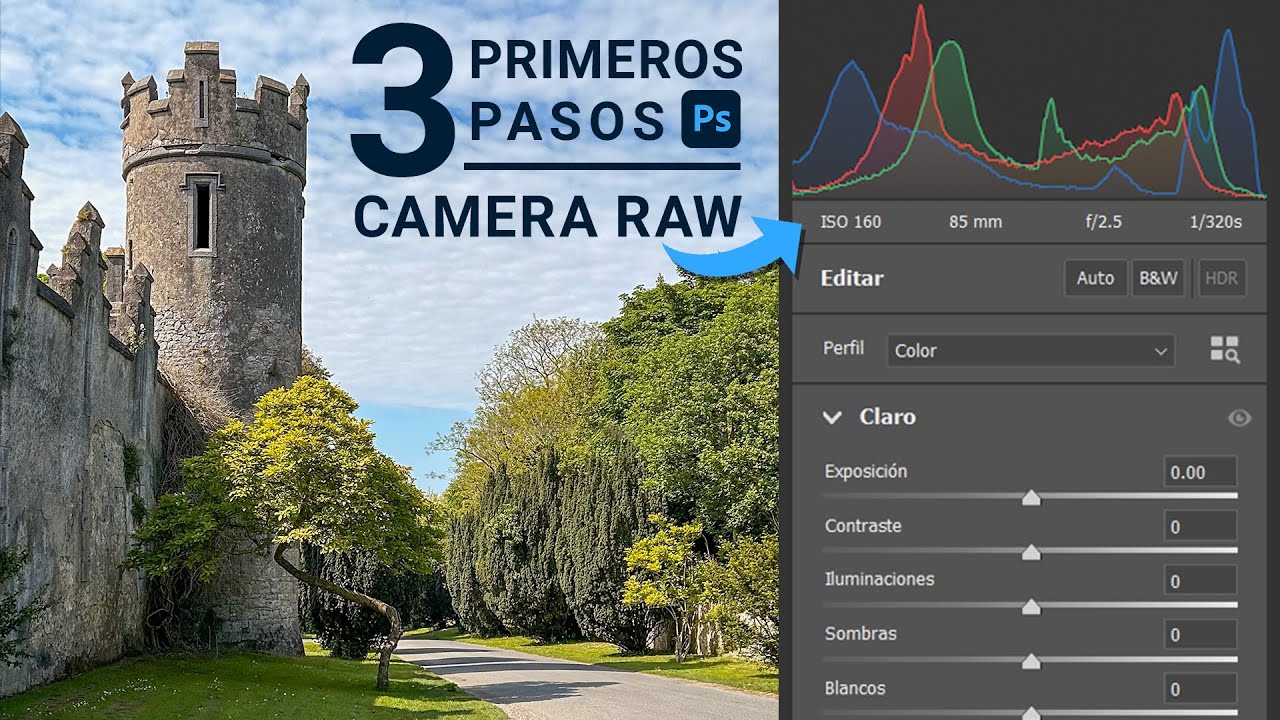Image resolution: width=1280 pixels, height=720 pixels.
Task: Click the Perfil label
Action: tap(844, 349)
